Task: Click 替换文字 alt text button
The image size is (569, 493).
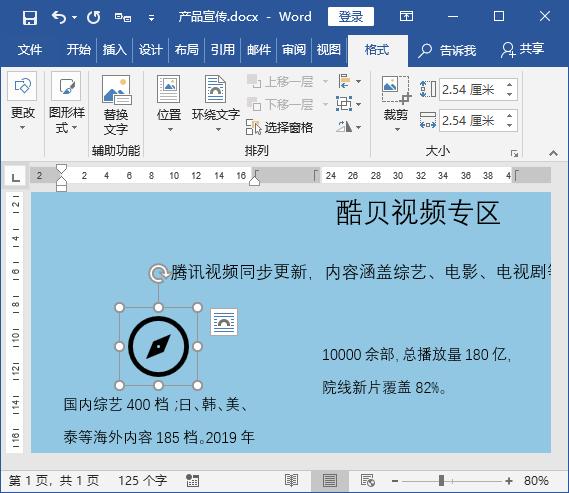Action: tap(116, 105)
